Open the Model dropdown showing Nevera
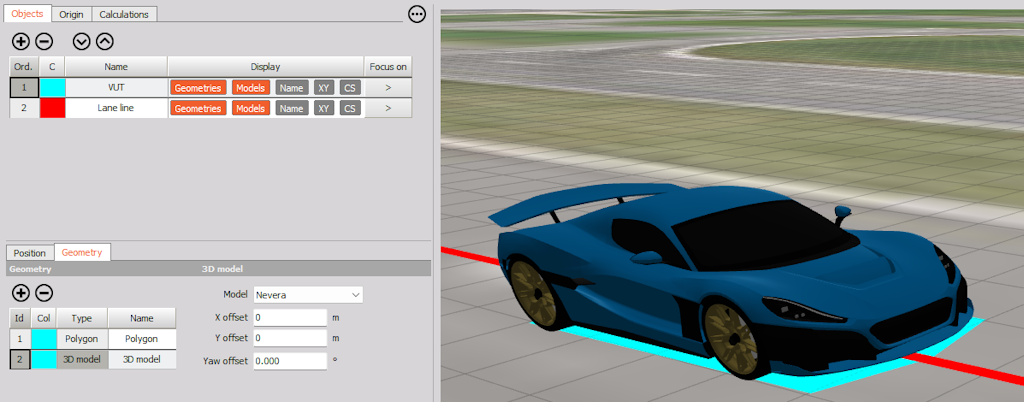Image resolution: width=1024 pixels, height=402 pixels. click(308, 295)
